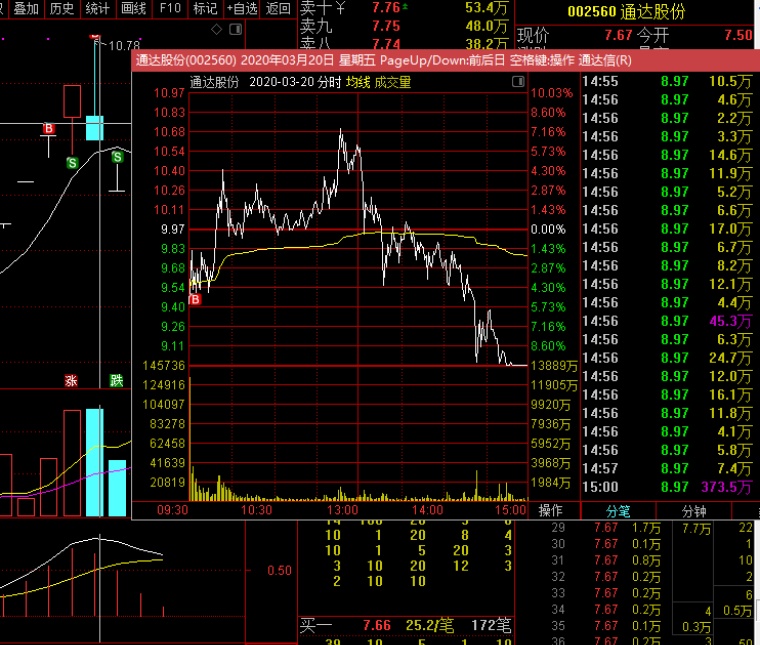
Task: Click the 172笔 order count
Action: (491, 626)
